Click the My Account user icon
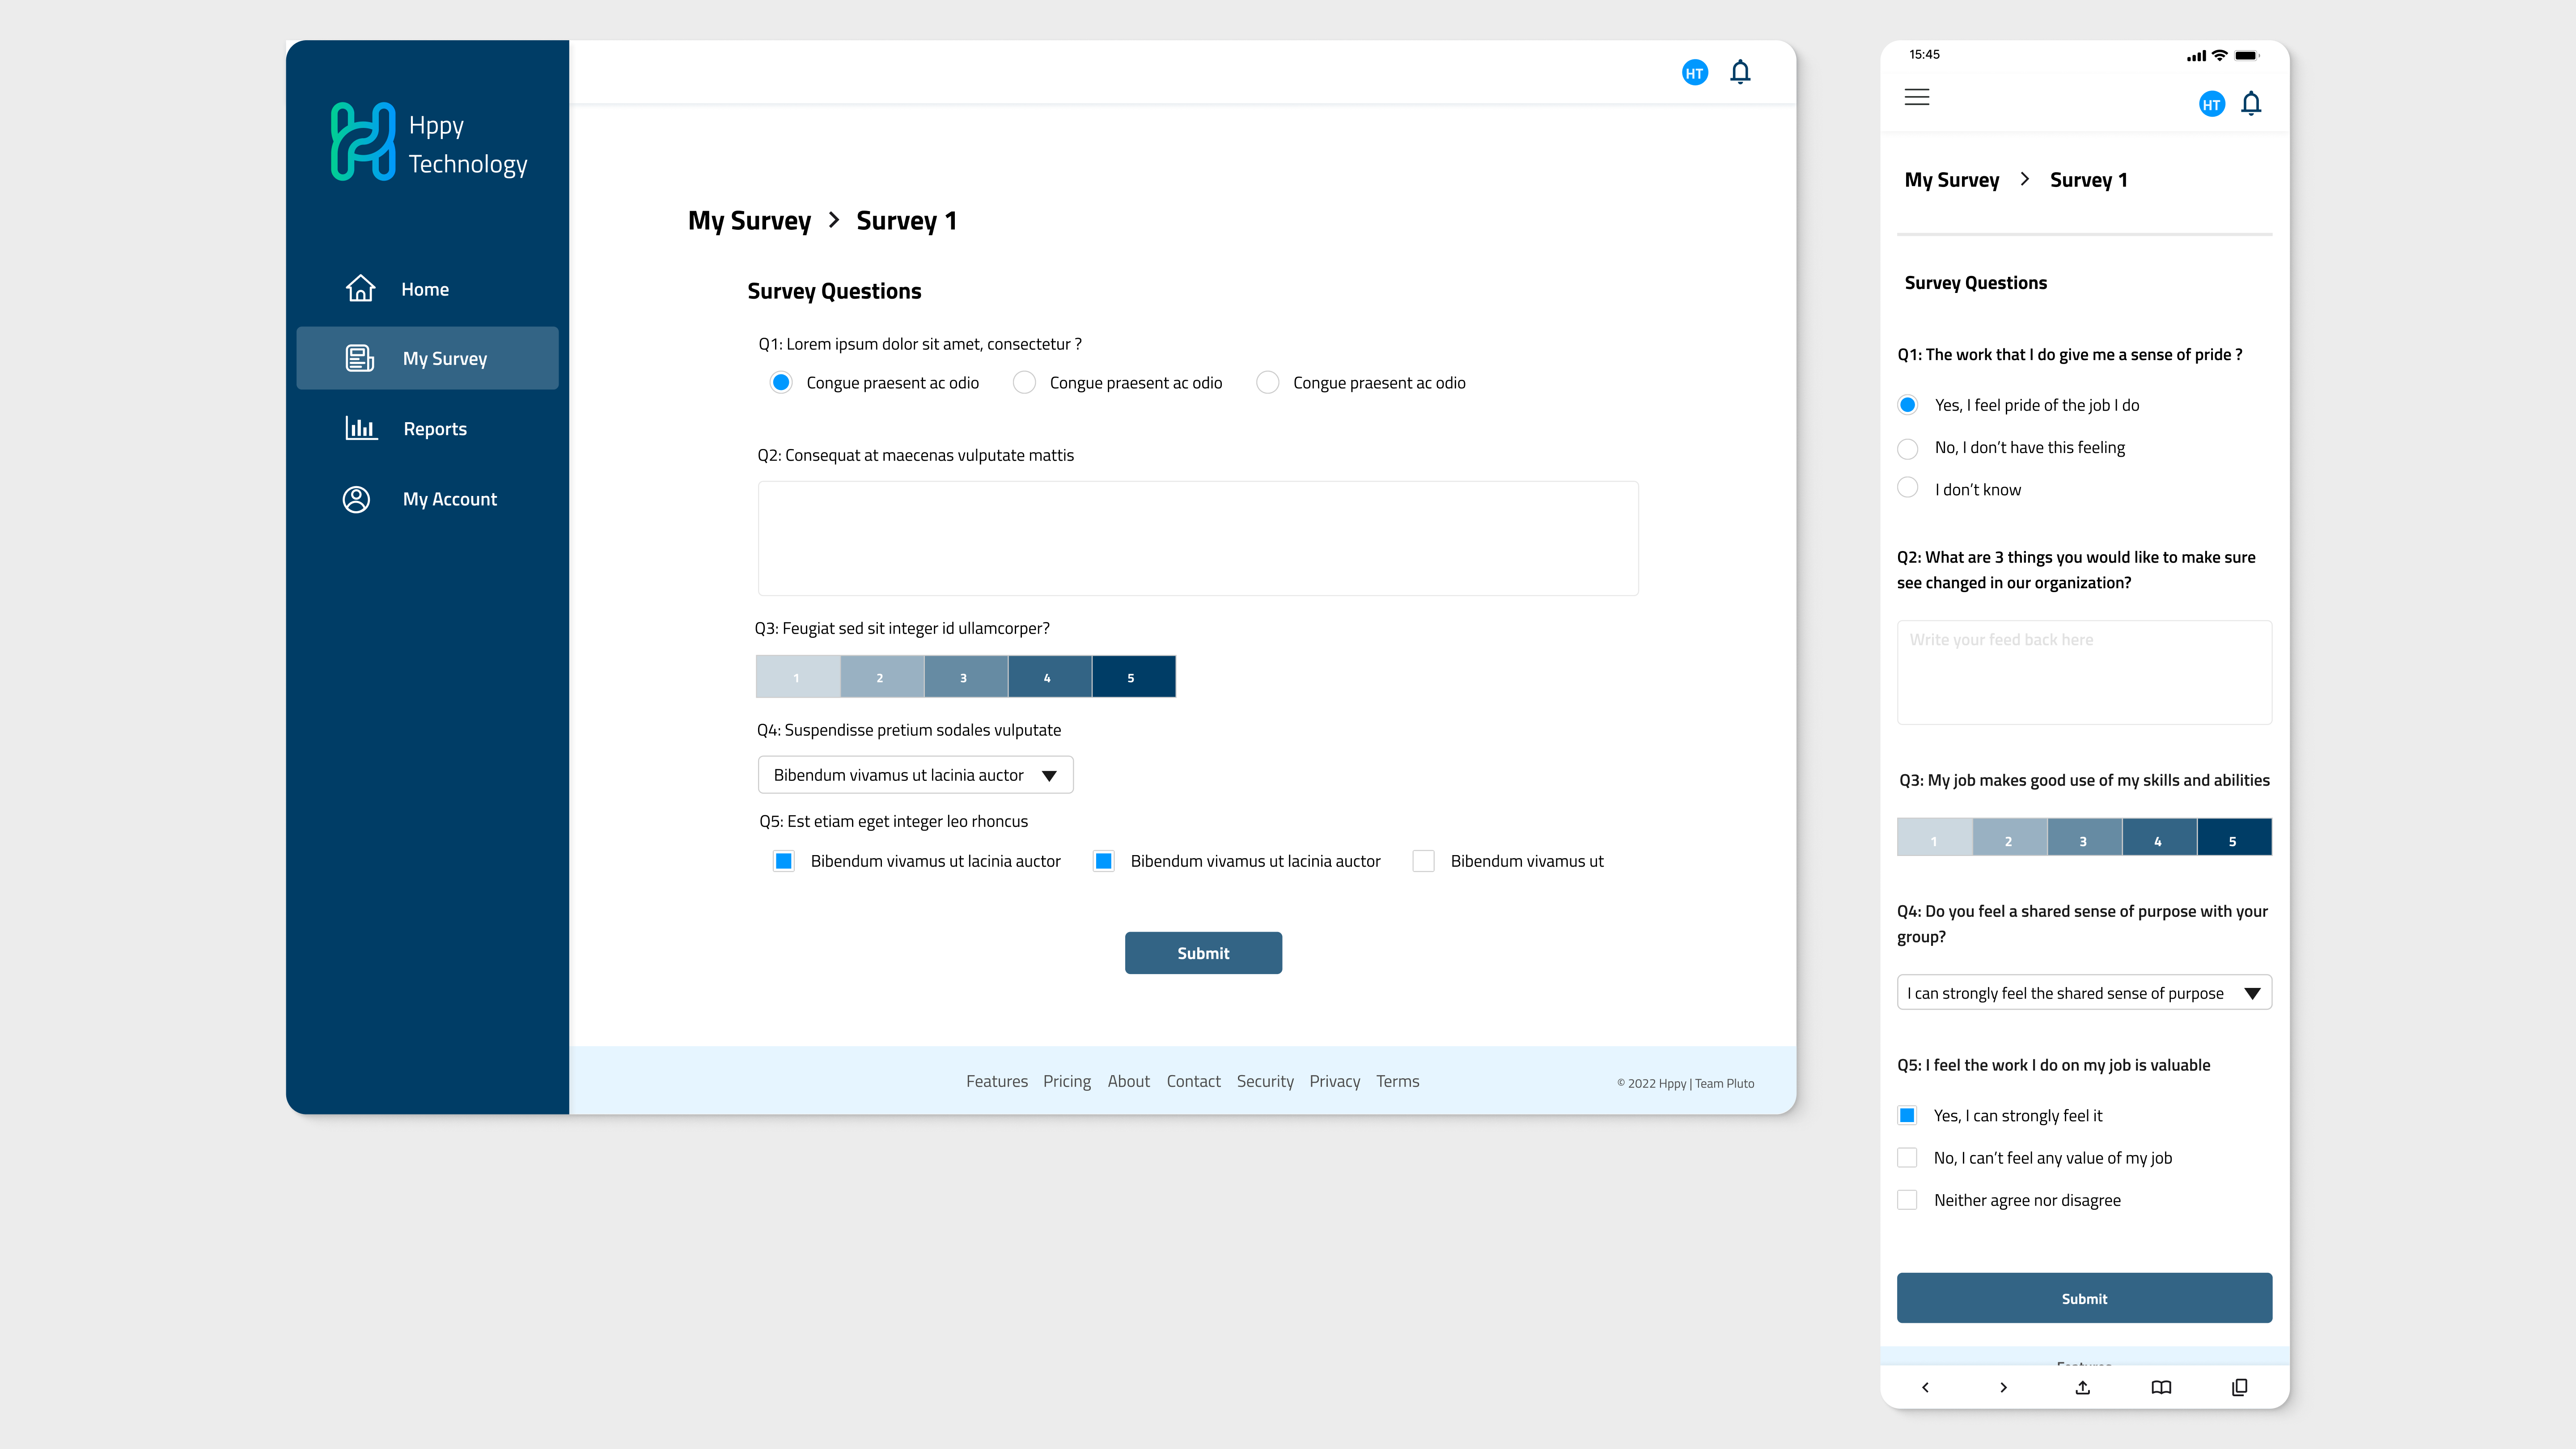2576x1449 pixels. tap(356, 499)
